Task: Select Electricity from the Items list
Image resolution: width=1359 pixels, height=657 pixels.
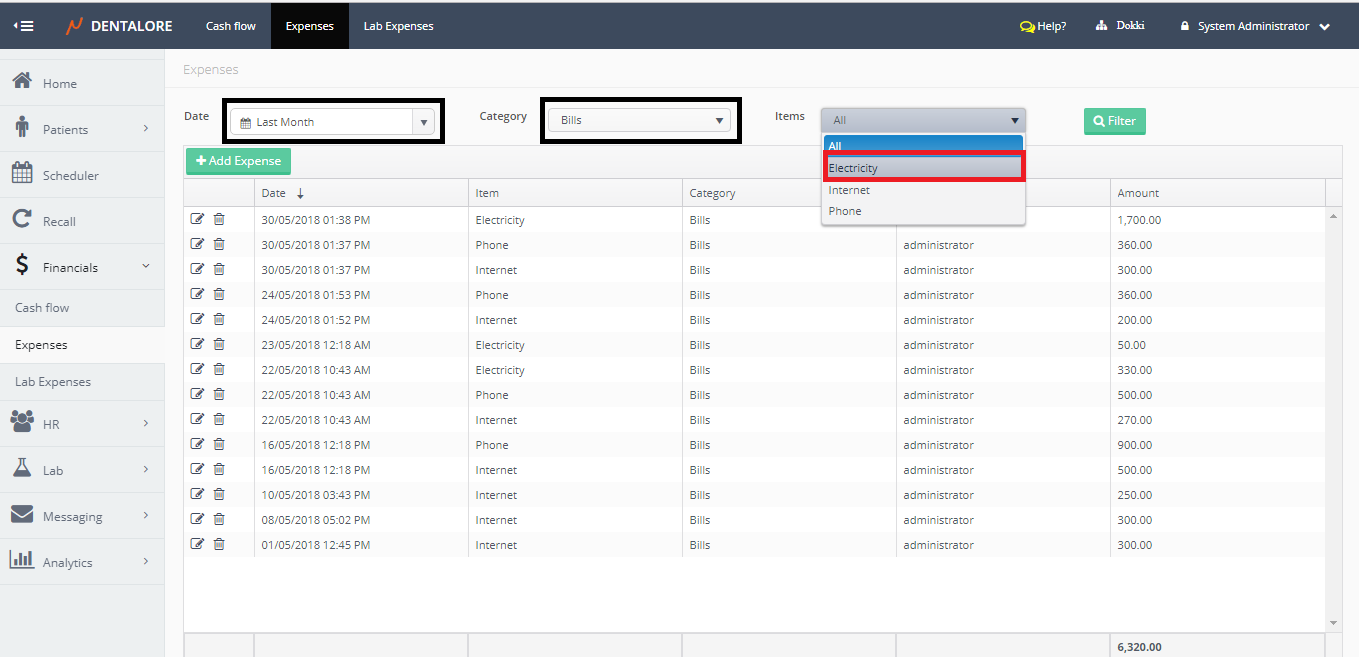Action: coord(923,168)
